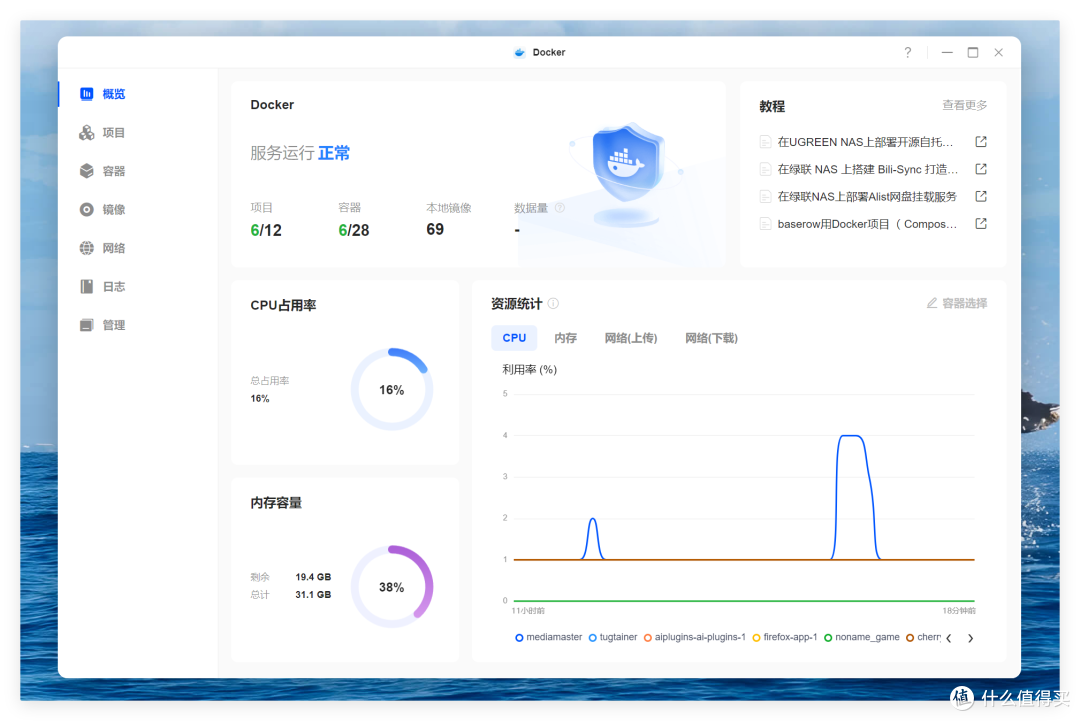Click the CPU 16% usage ring

coord(392,390)
